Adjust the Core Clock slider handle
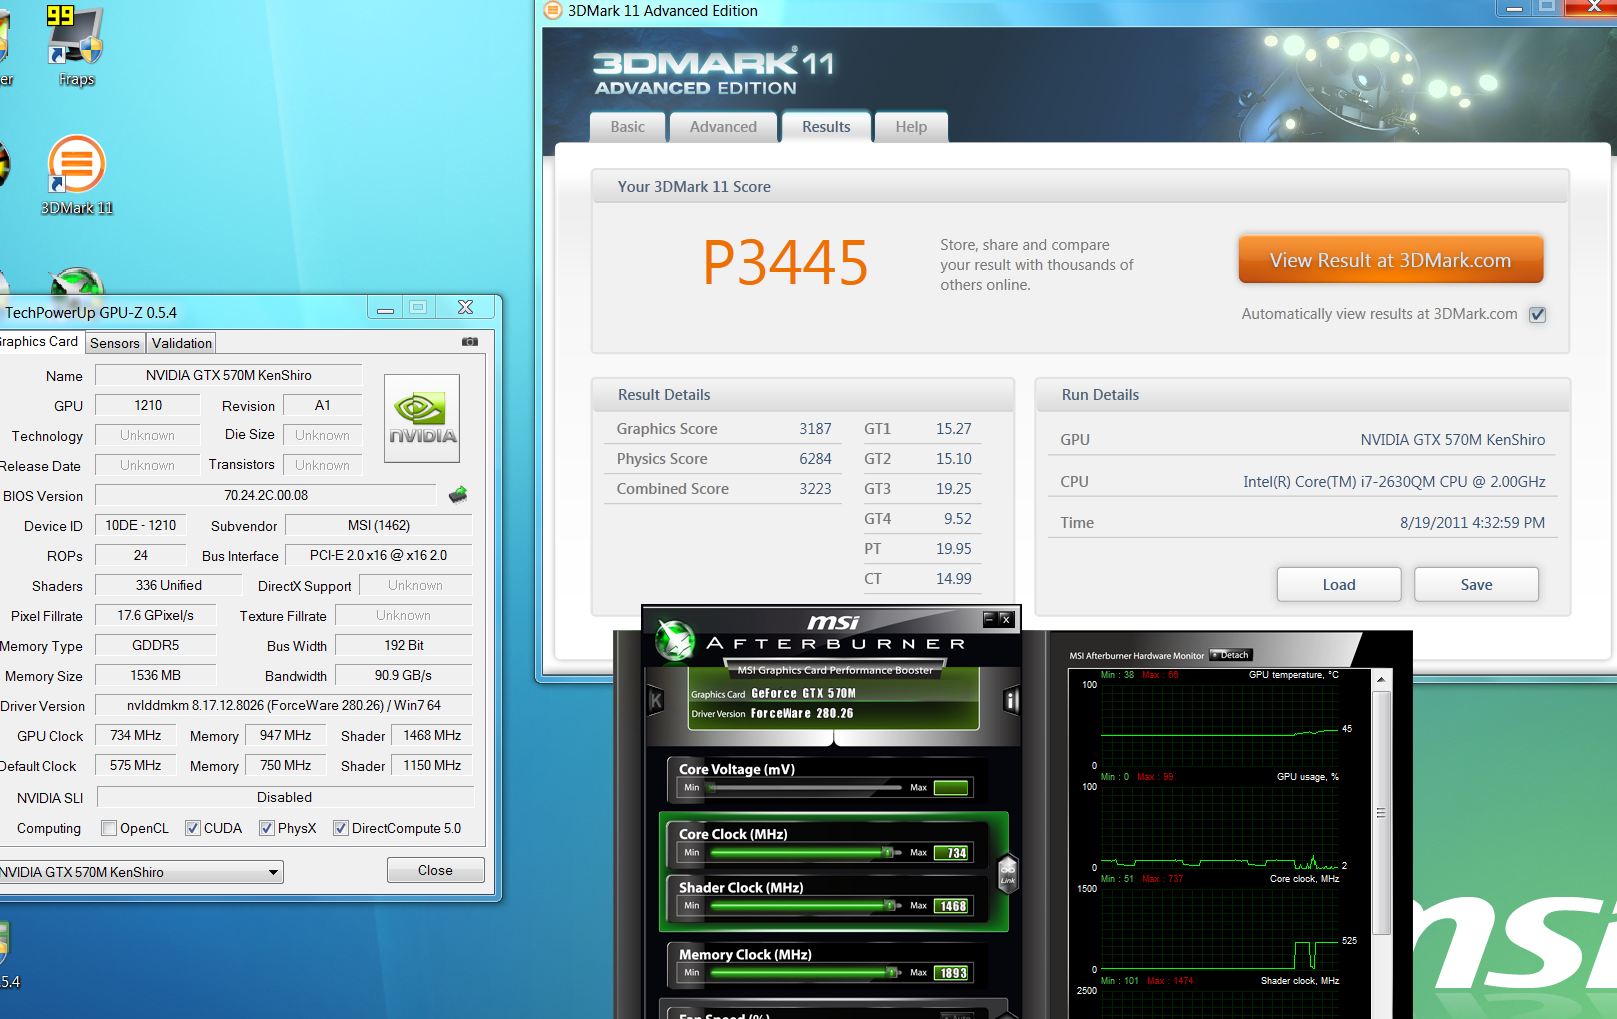This screenshot has width=1617, height=1019. pyautogui.click(x=887, y=852)
